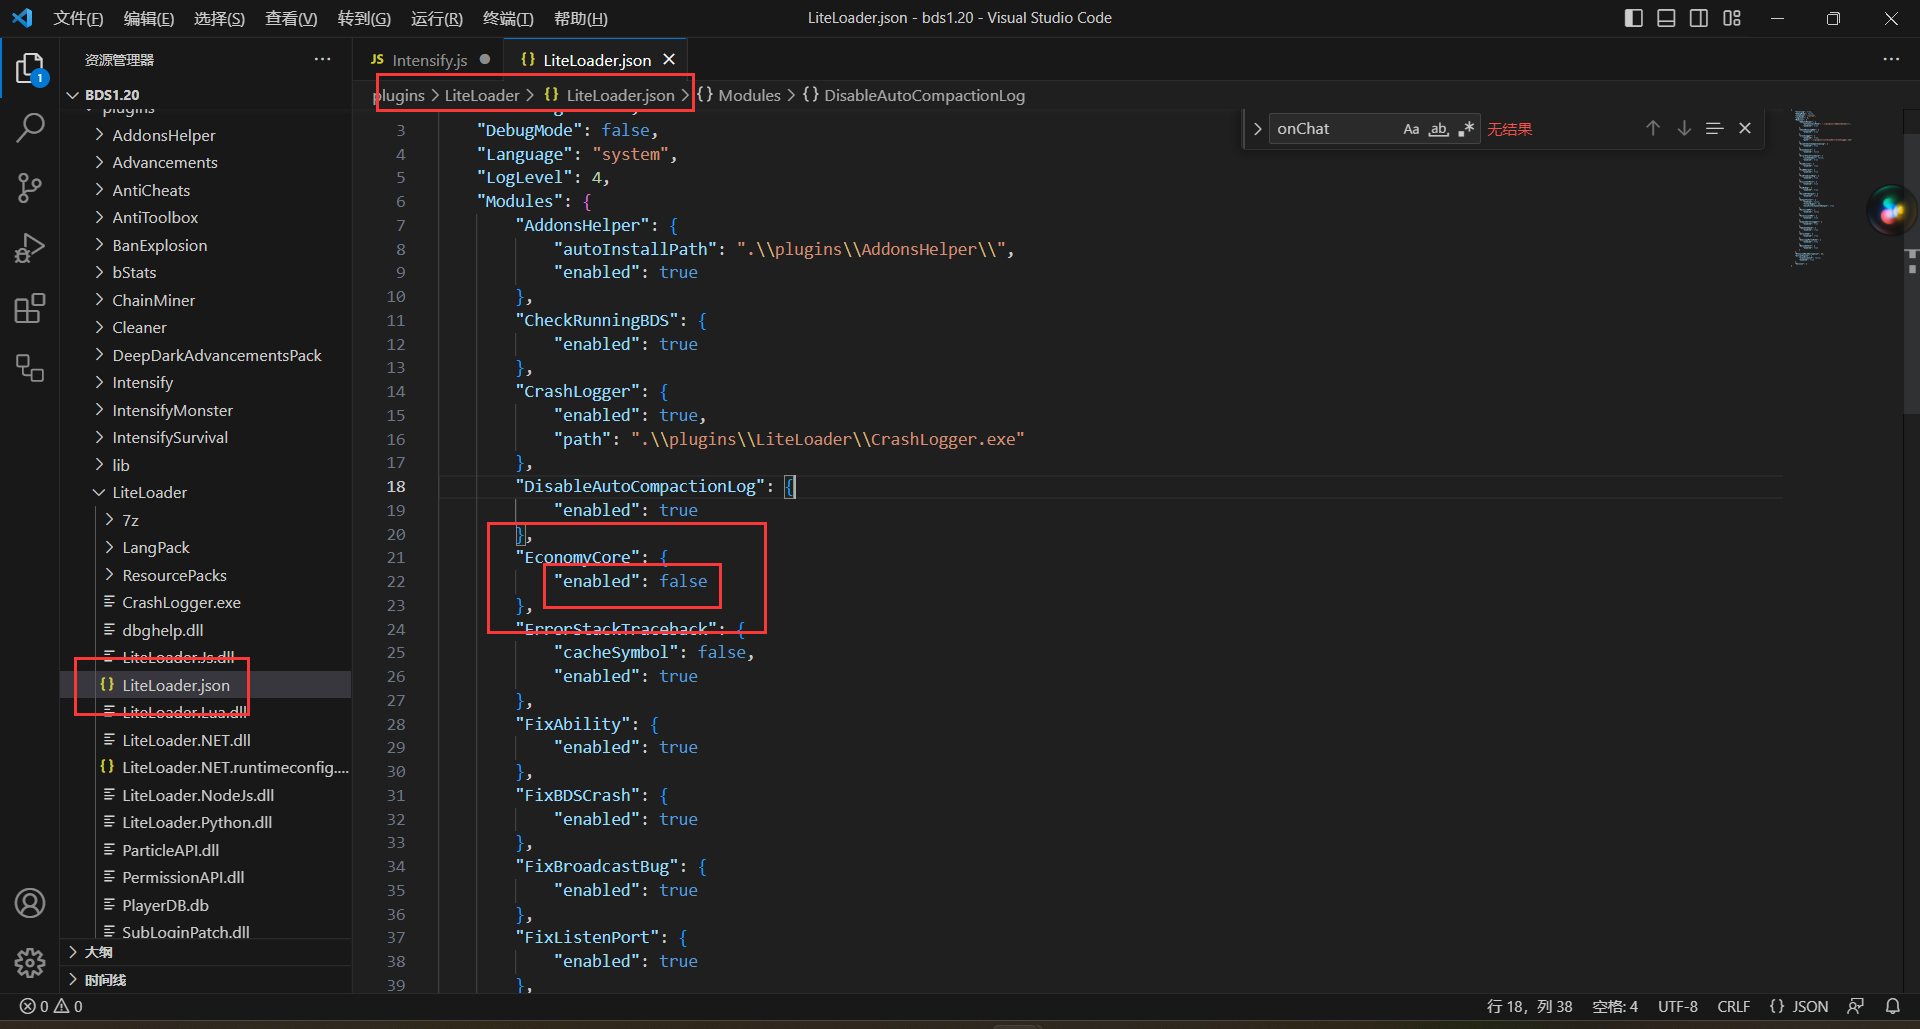Click the CRLF line ending indicator
Image resolution: width=1920 pixels, height=1029 pixels.
(x=1733, y=1006)
